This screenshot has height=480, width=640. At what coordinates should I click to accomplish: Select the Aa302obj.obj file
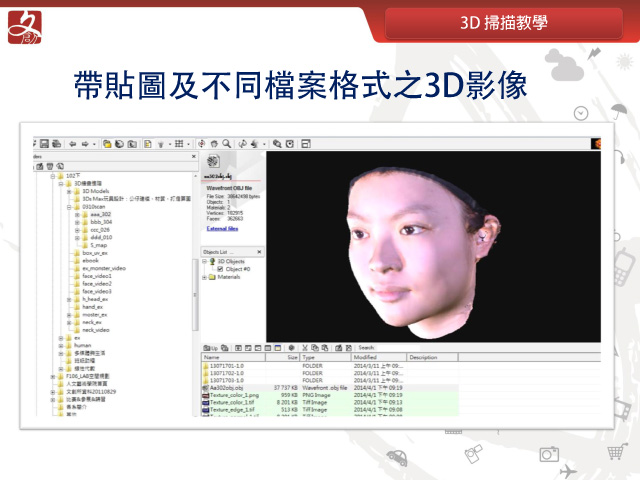pos(330,388)
